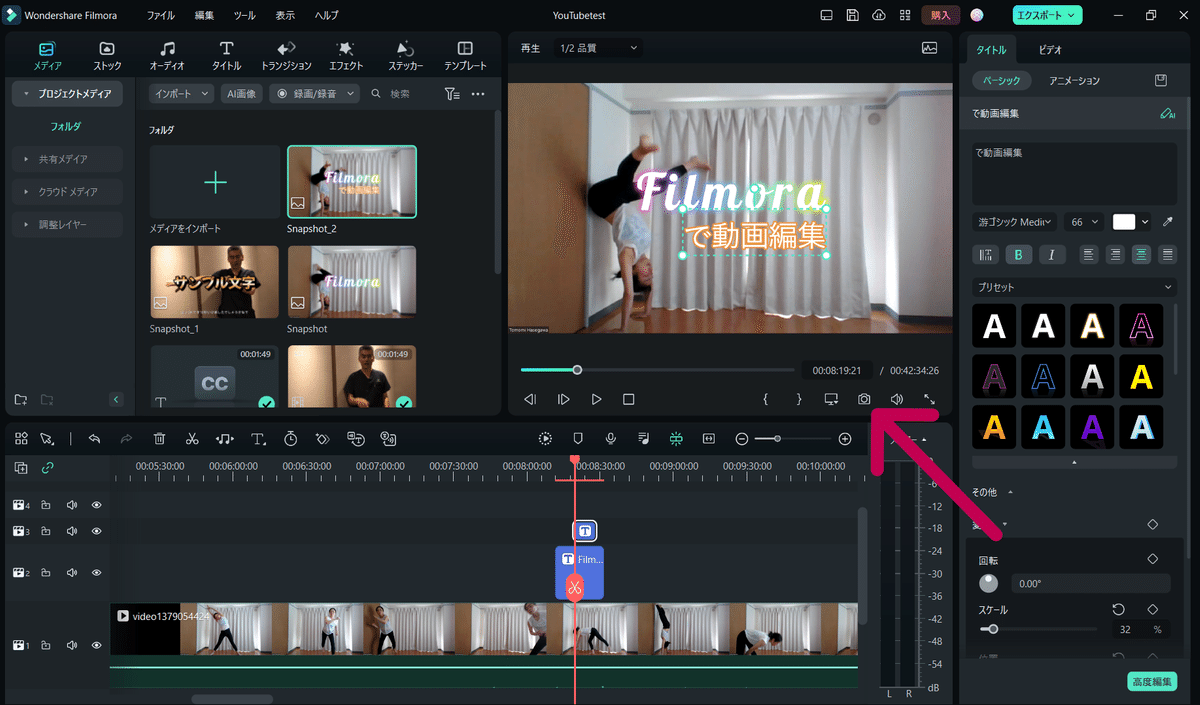Open the Stock tab

(x=107, y=56)
